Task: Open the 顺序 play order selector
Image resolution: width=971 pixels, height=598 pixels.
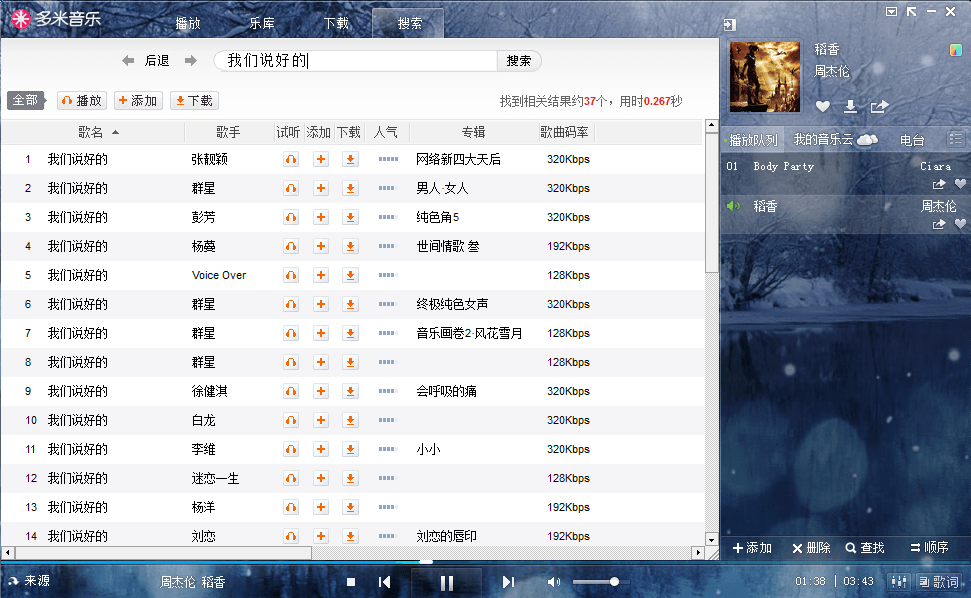Action: coord(930,548)
